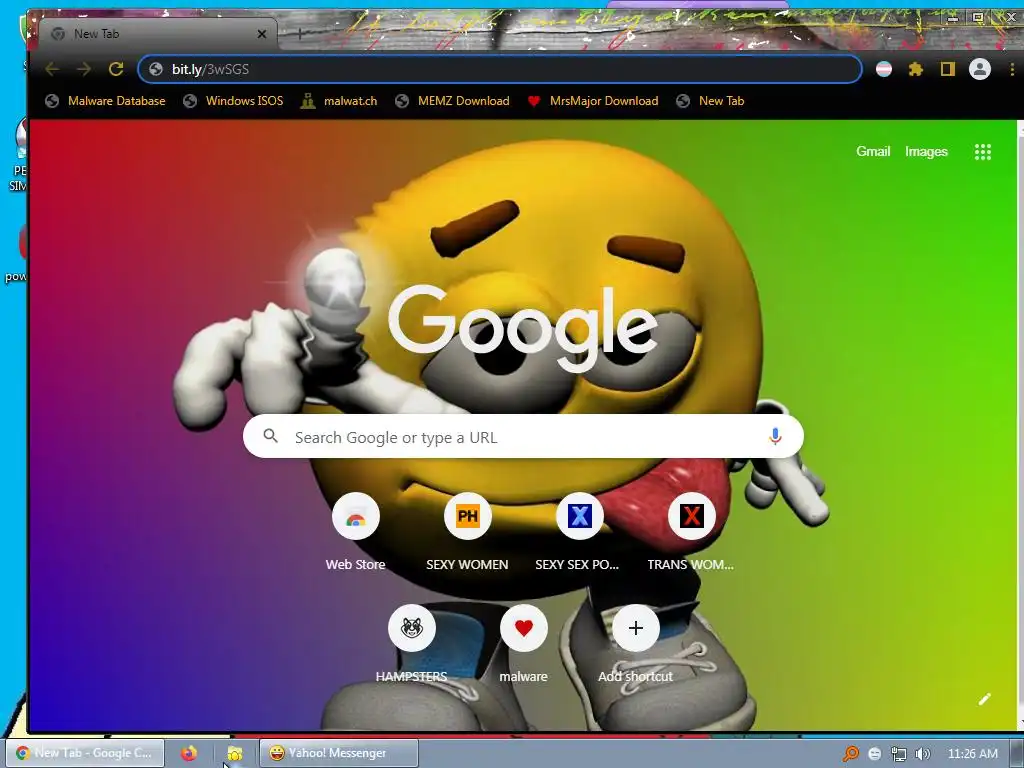The width and height of the screenshot is (1024, 768).
Task: Open Gmail link
Action: pos(873,152)
